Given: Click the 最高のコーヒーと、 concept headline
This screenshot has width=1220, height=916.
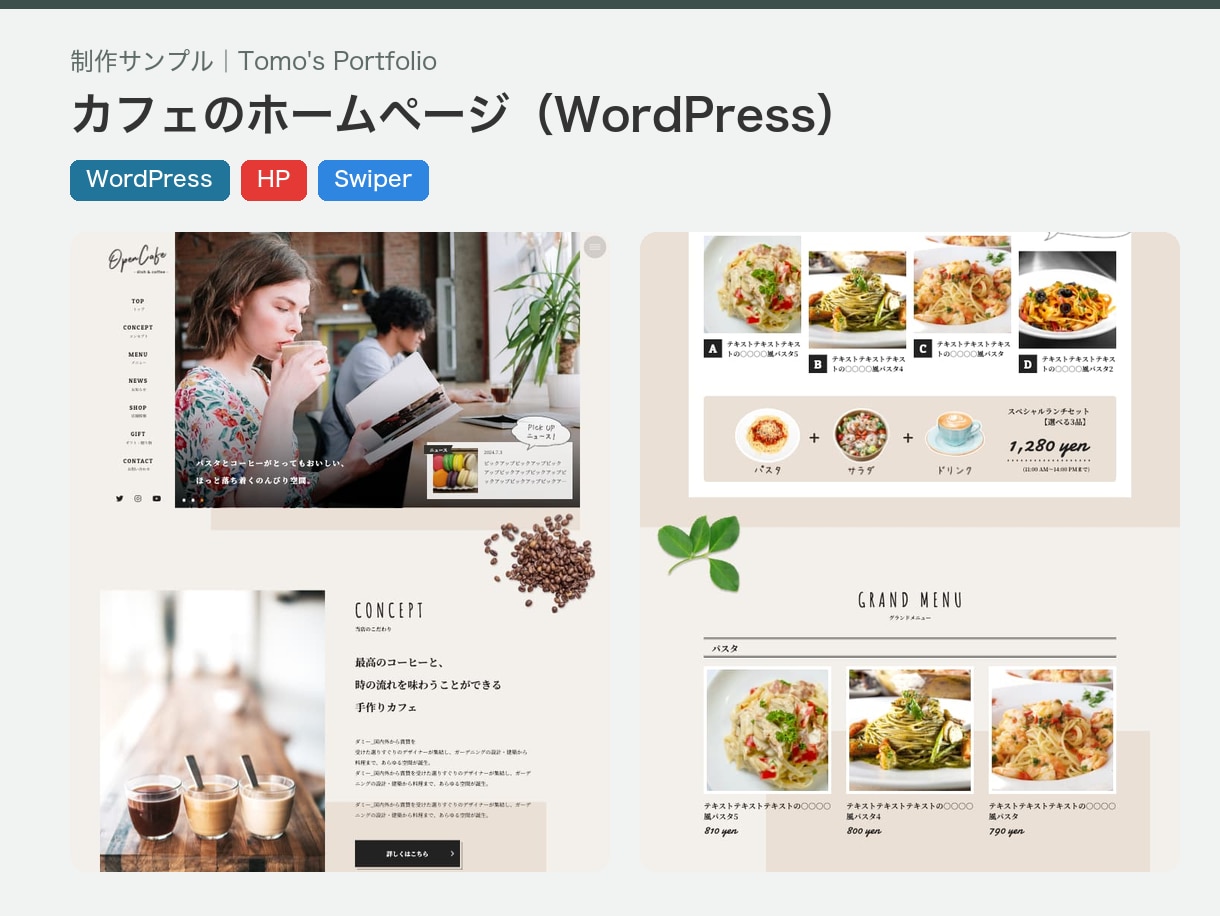Looking at the screenshot, I should coord(399,662).
